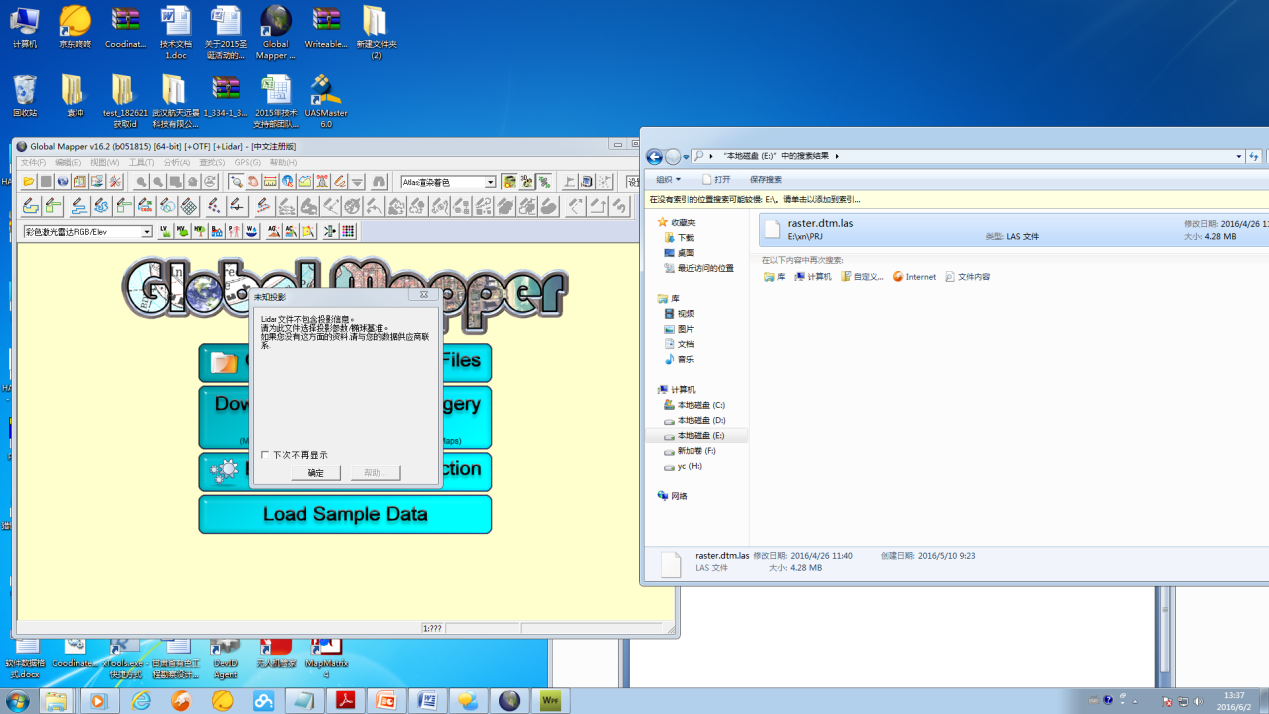Check the 下次不再显示 checkbox
The height and width of the screenshot is (714, 1269).
pyautogui.click(x=265, y=455)
